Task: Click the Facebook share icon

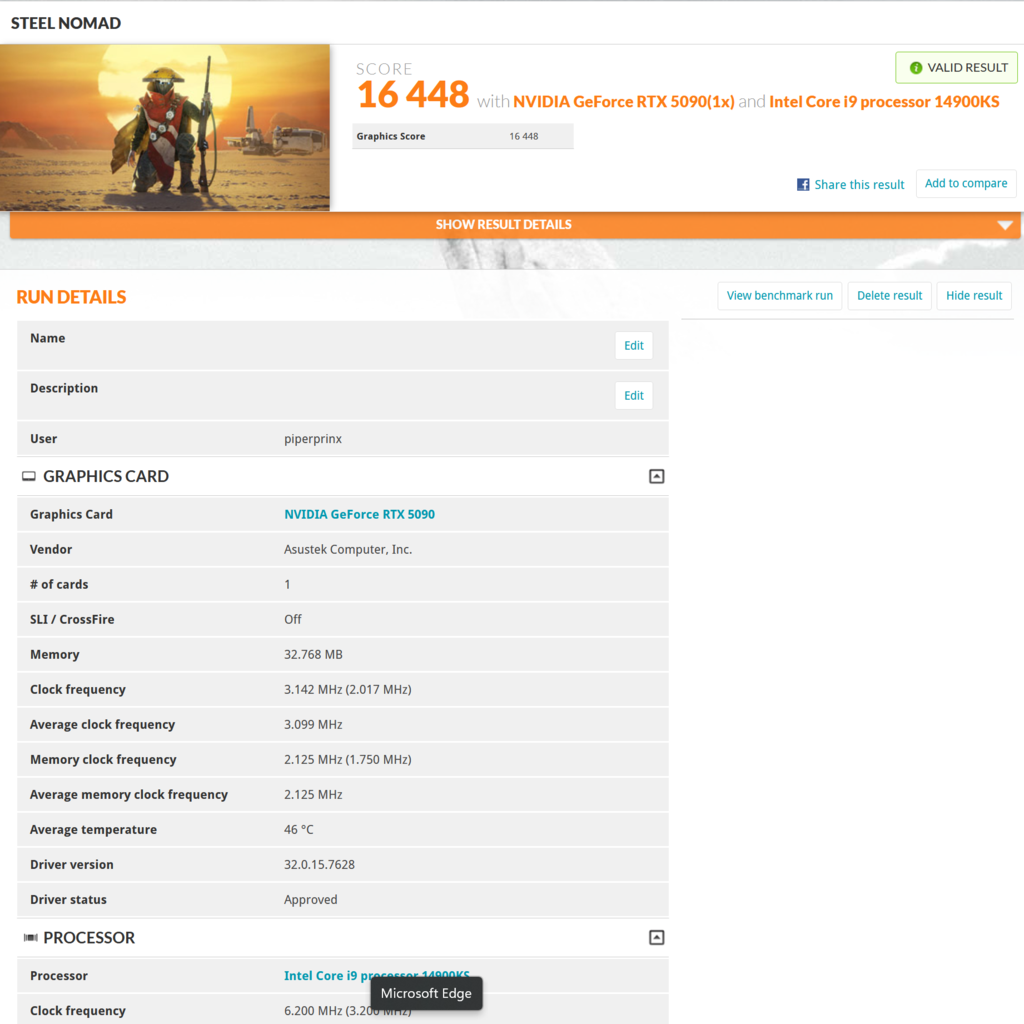Action: (803, 185)
